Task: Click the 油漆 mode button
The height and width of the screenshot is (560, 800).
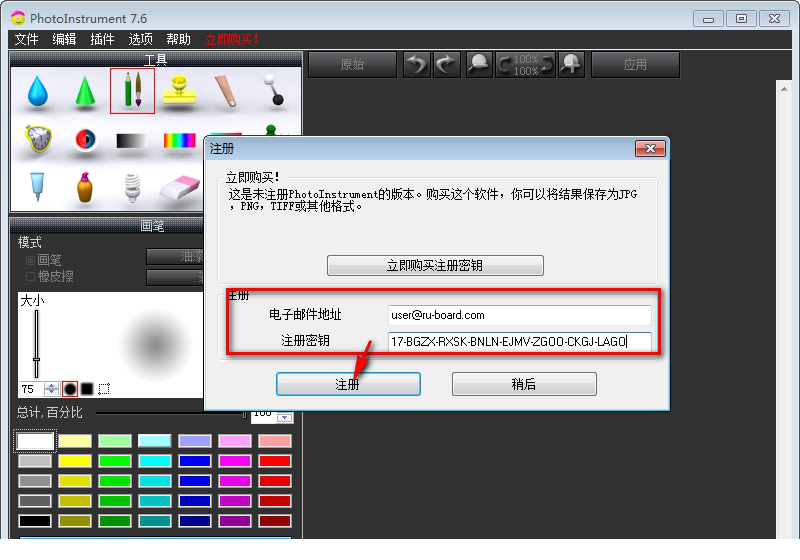Action: [174, 257]
